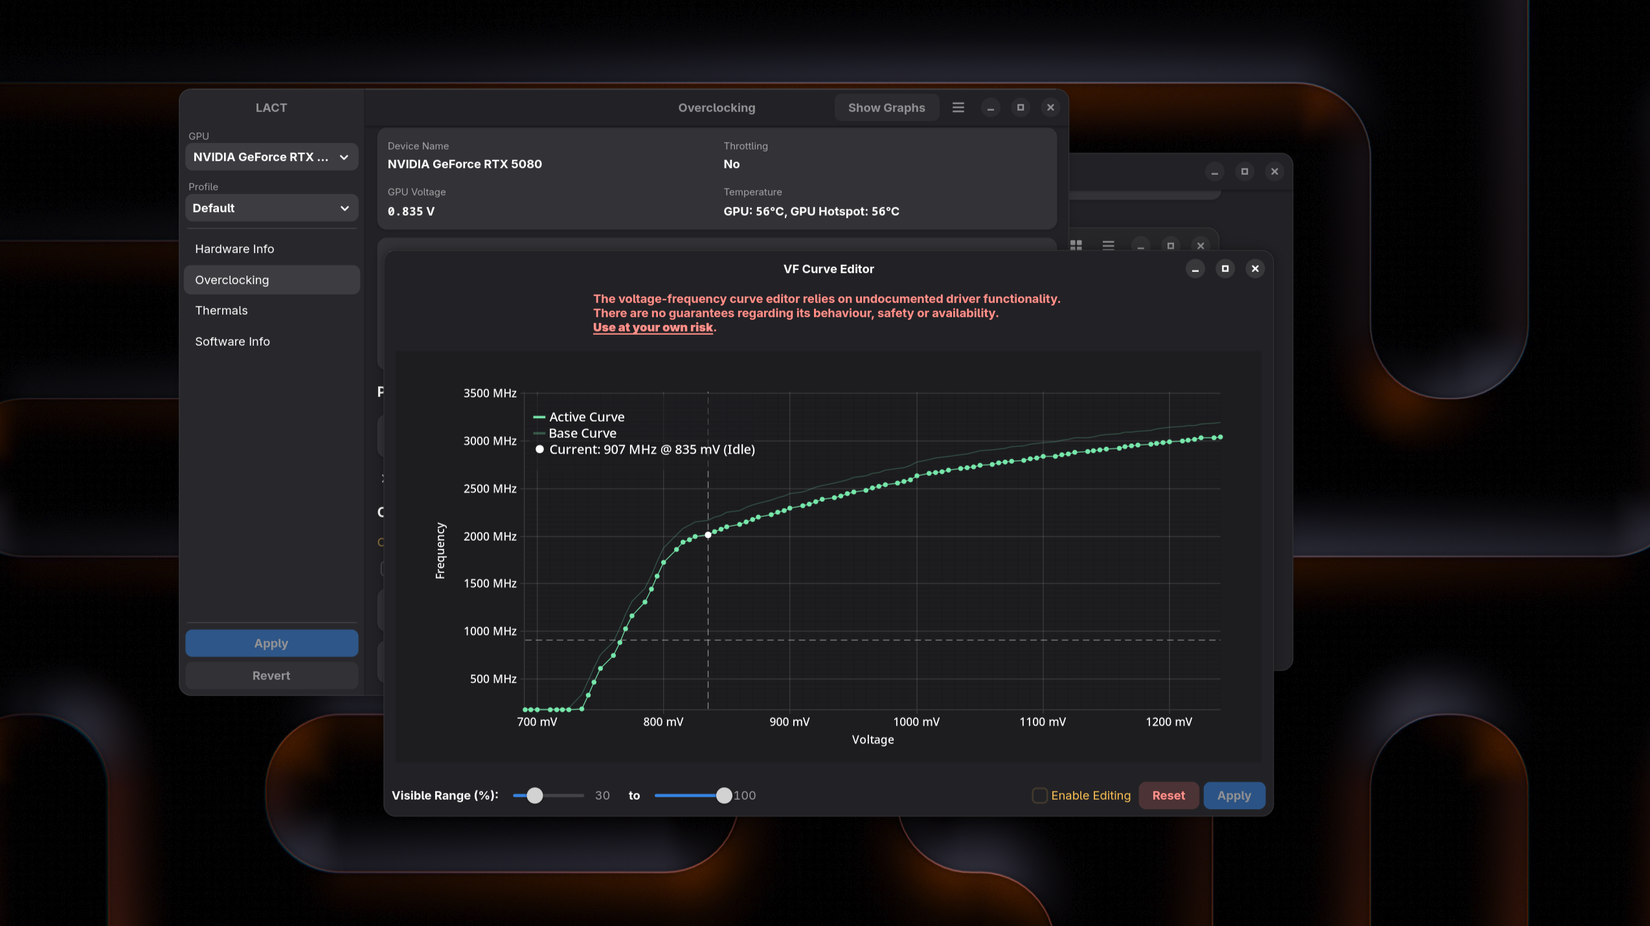Select Overclocking in the sidebar
Image resolution: width=1650 pixels, height=926 pixels.
pyautogui.click(x=271, y=280)
